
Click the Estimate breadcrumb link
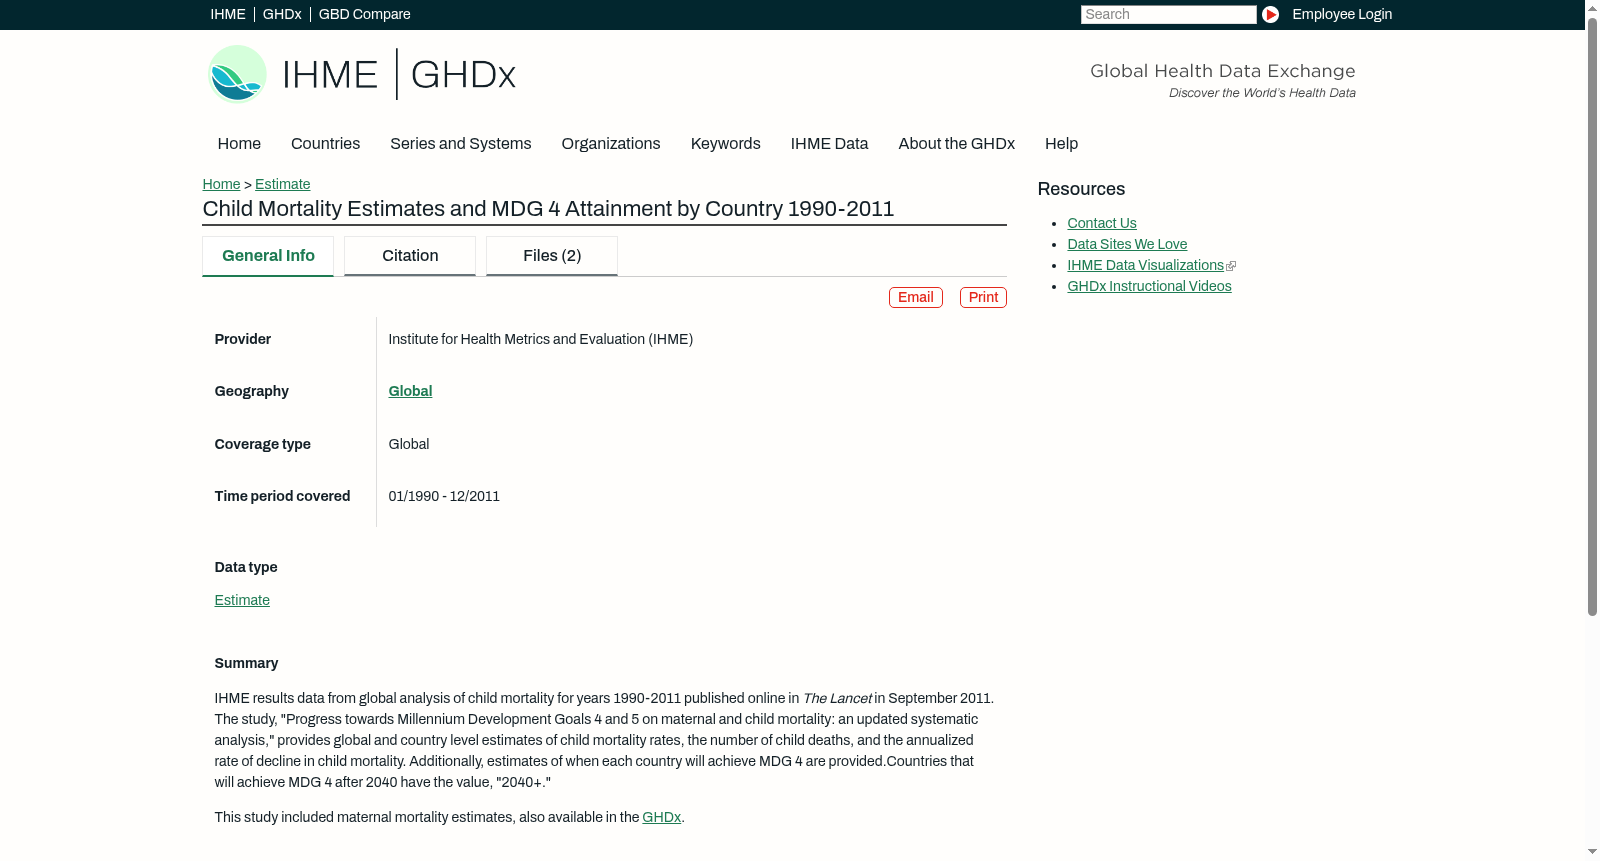[283, 184]
